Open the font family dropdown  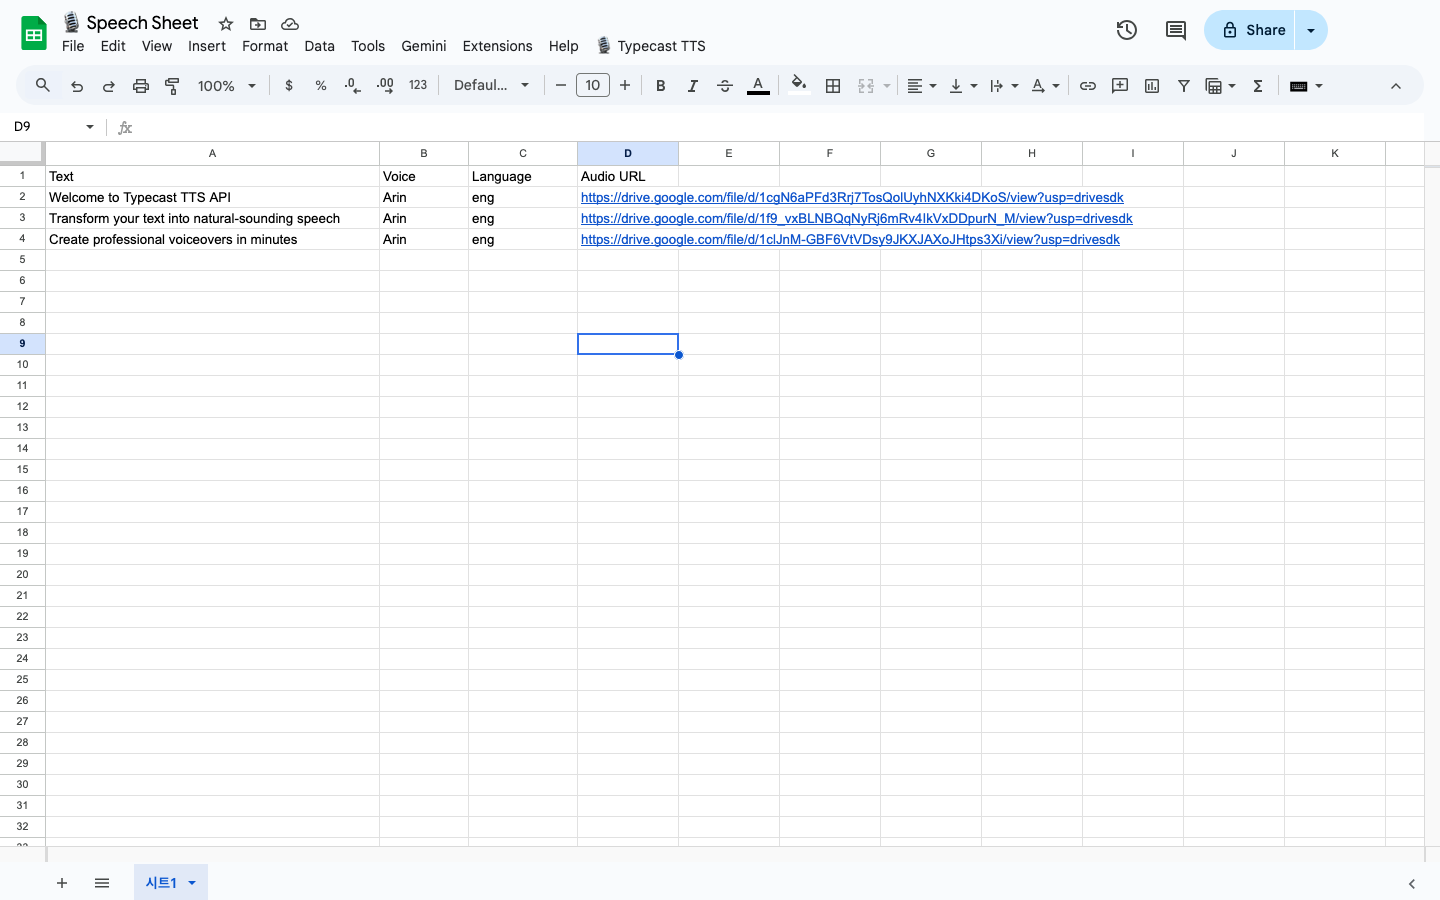click(x=491, y=85)
